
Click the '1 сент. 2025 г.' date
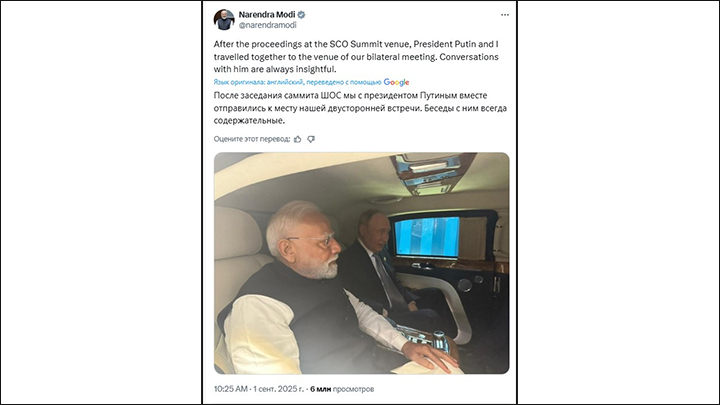point(278,389)
